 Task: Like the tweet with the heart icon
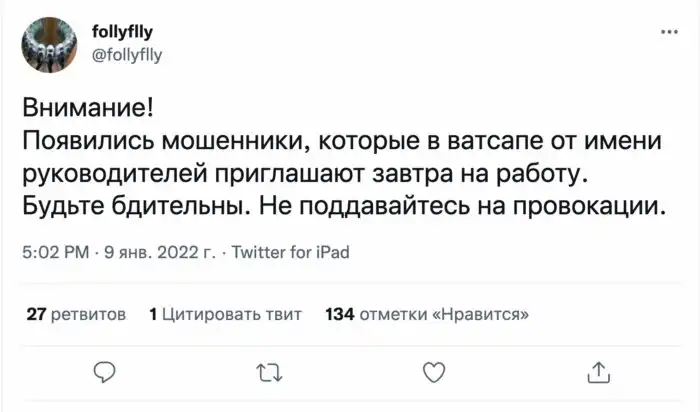click(x=433, y=372)
